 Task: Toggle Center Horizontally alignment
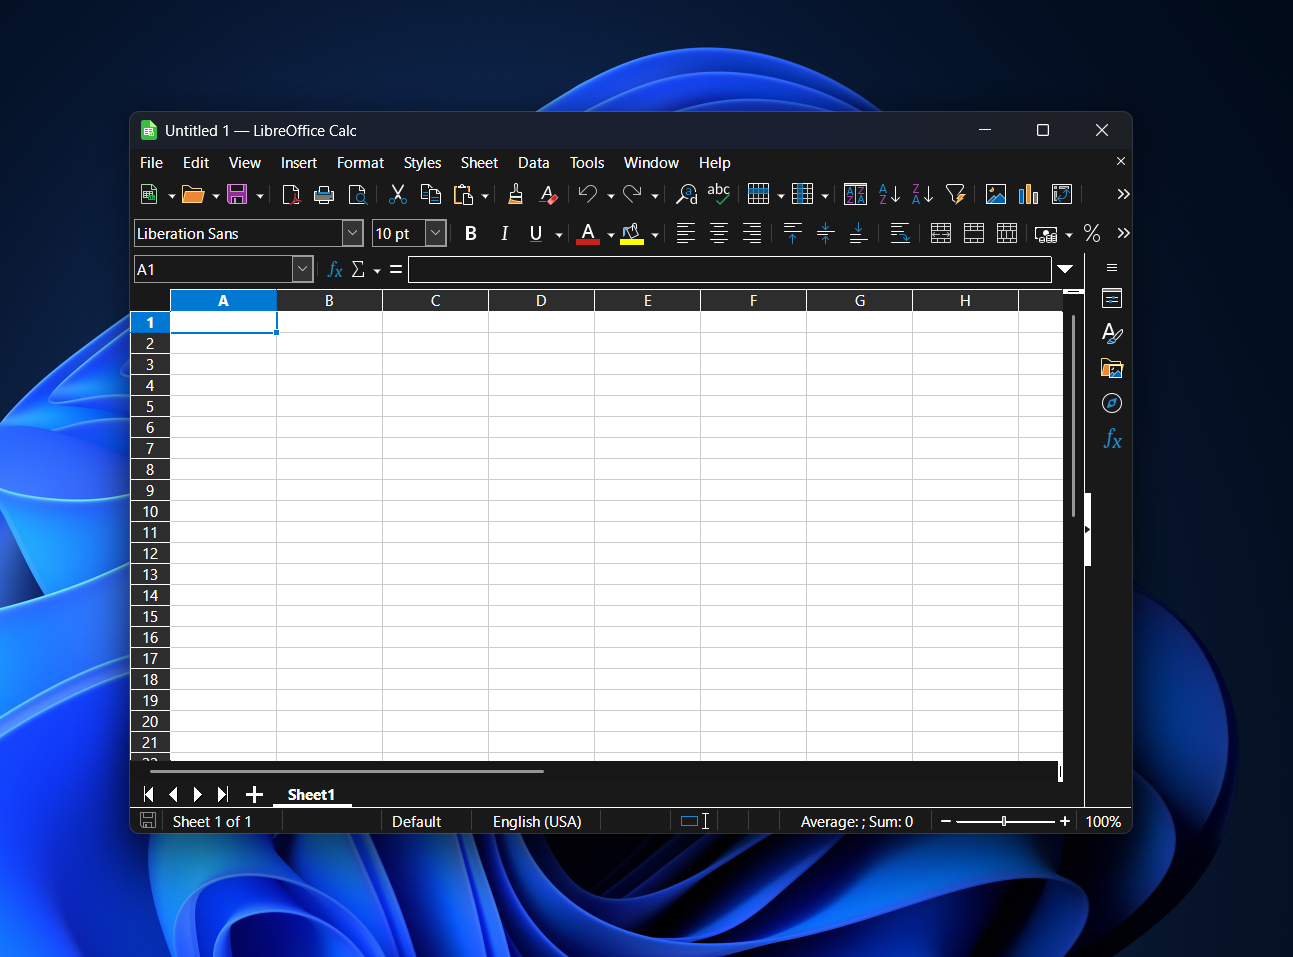719,233
